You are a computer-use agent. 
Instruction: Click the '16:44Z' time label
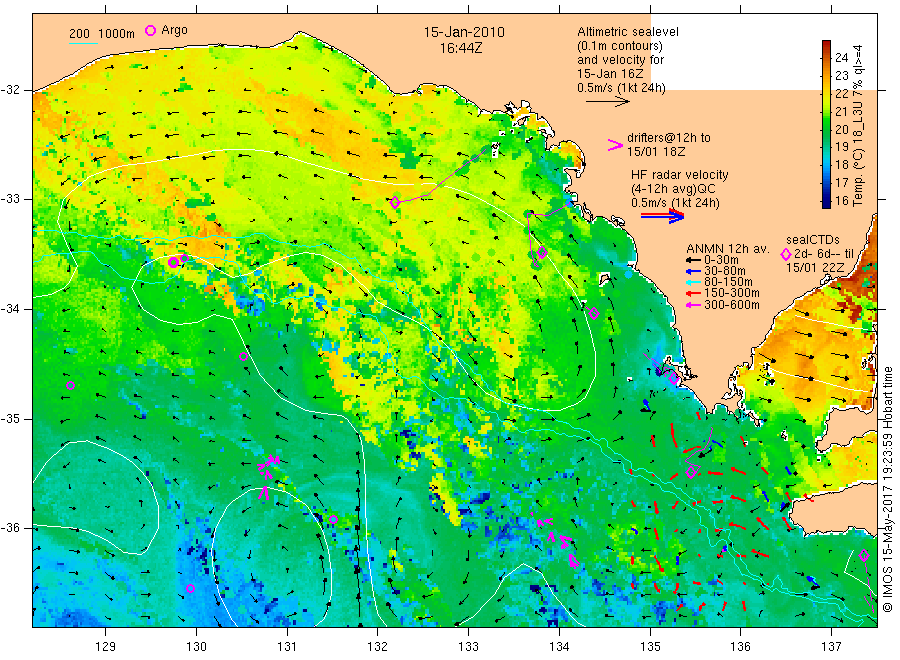tap(461, 49)
